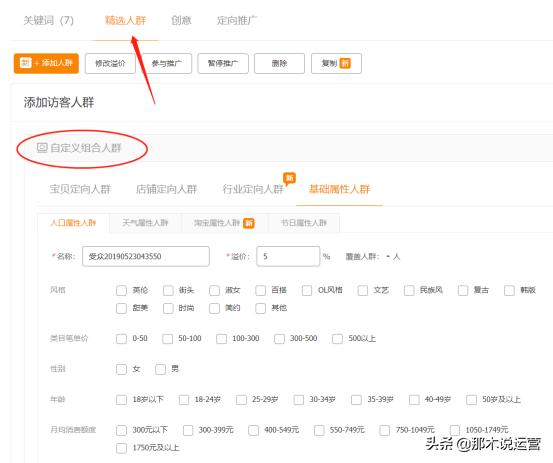Check the 女 gender checkbox

pos(121,370)
